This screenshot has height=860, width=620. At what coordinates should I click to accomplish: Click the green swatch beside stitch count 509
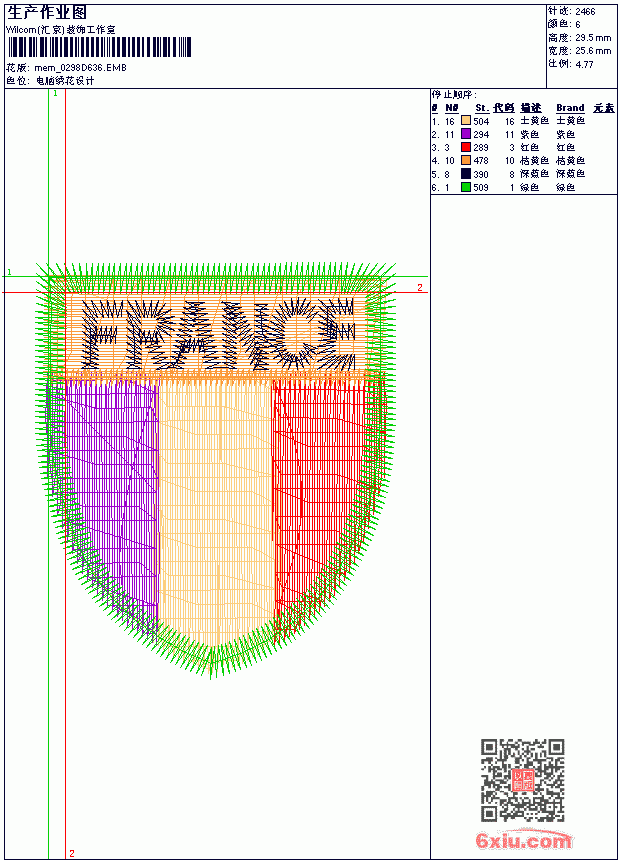pos(466,187)
